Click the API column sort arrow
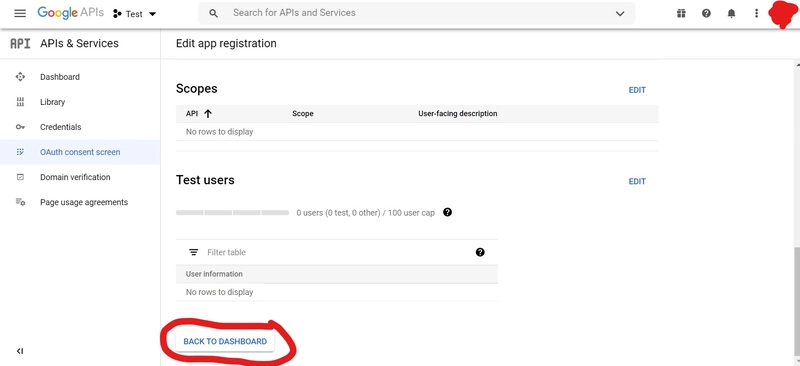 [208, 114]
